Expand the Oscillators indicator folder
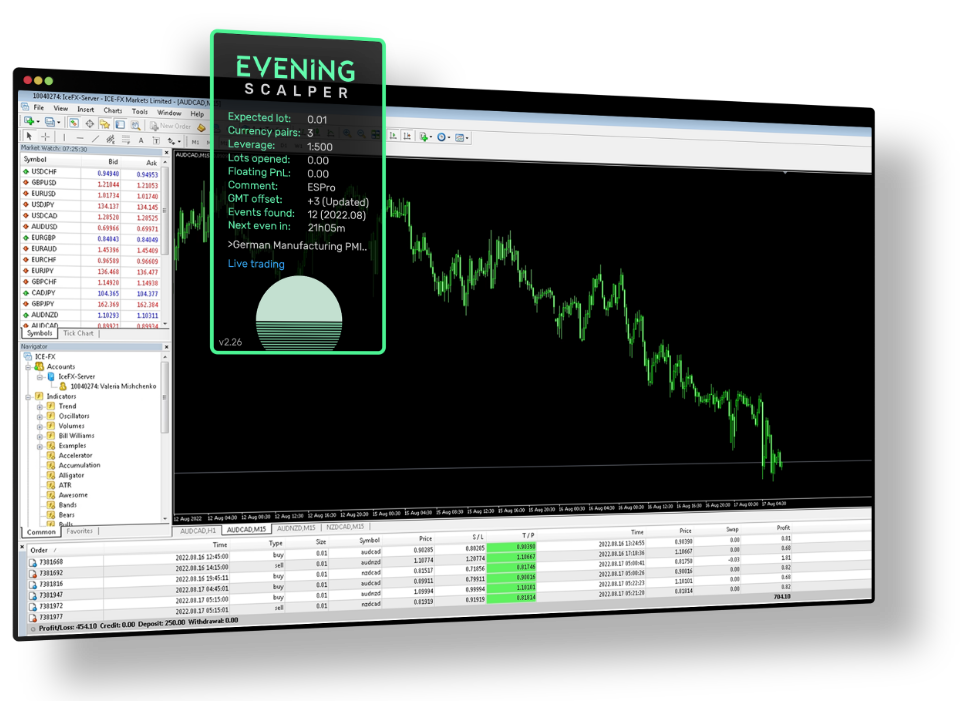 tap(39, 416)
